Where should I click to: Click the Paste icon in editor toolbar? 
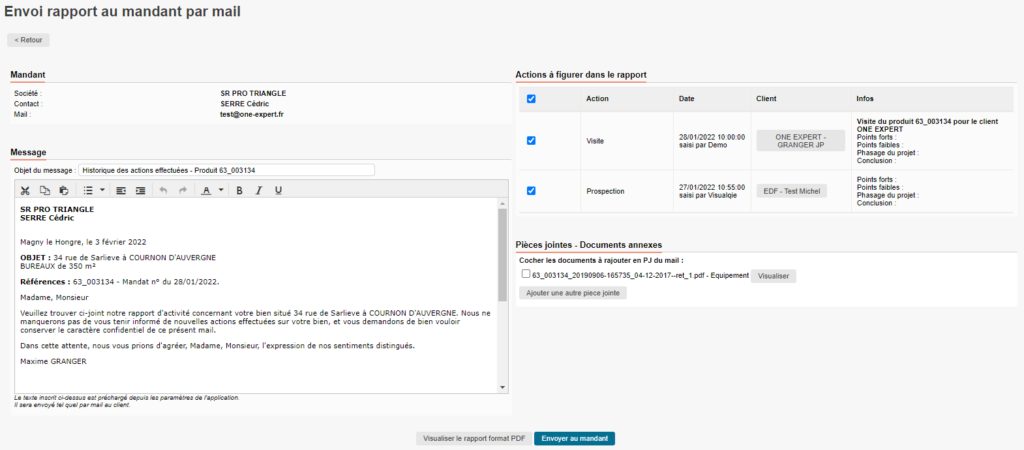63,190
